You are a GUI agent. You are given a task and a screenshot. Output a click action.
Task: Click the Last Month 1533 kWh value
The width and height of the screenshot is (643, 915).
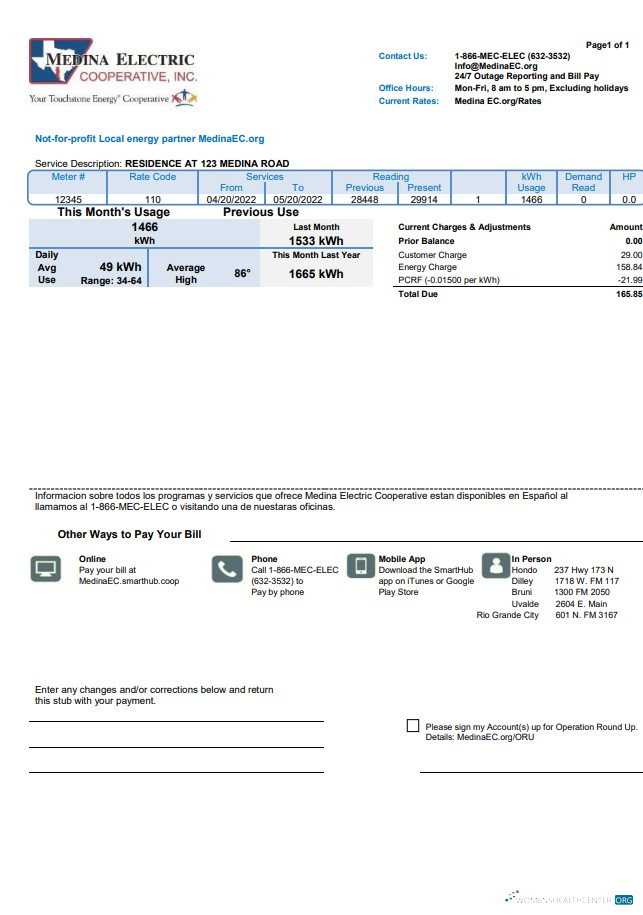(x=316, y=241)
